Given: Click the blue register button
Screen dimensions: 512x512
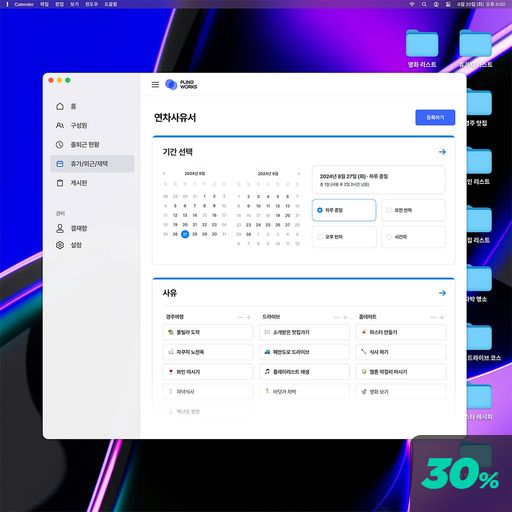Looking at the screenshot, I should [435, 117].
